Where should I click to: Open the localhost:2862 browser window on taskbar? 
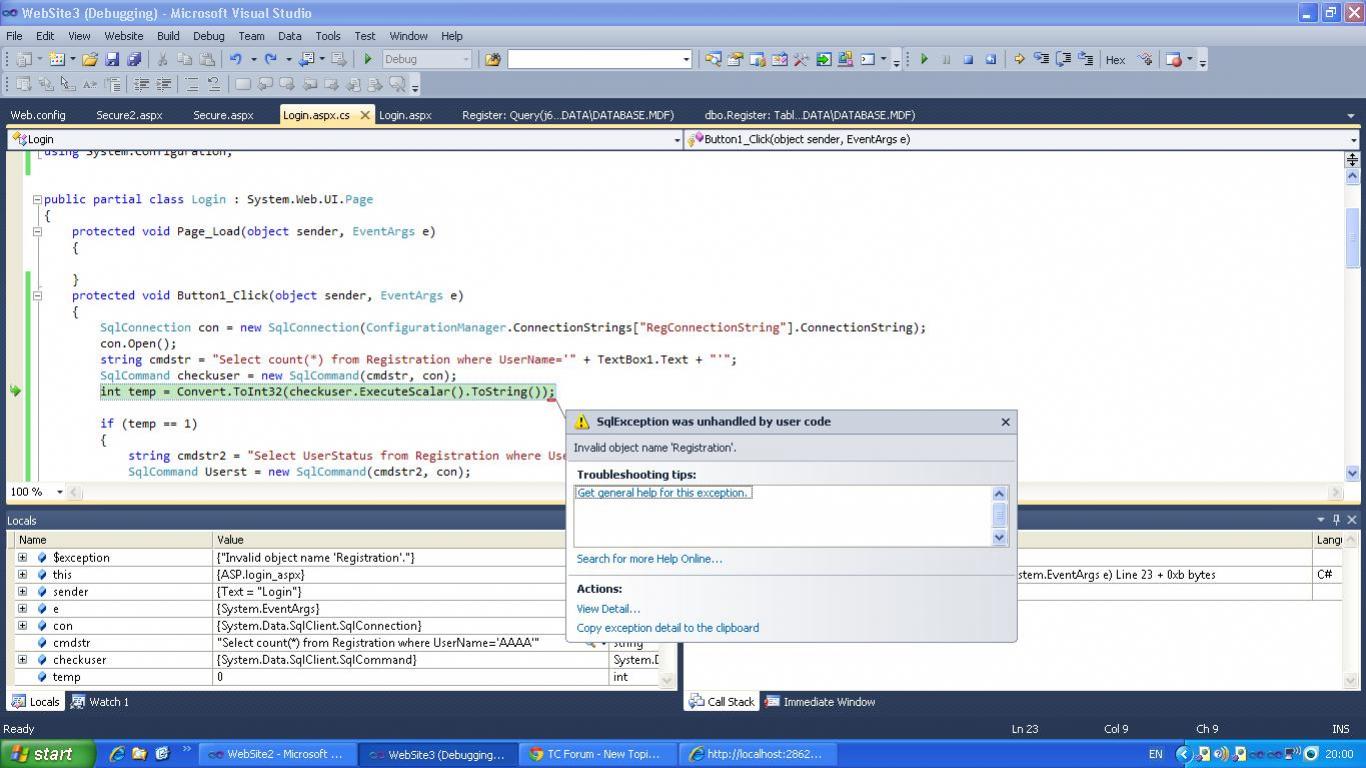(x=756, y=754)
